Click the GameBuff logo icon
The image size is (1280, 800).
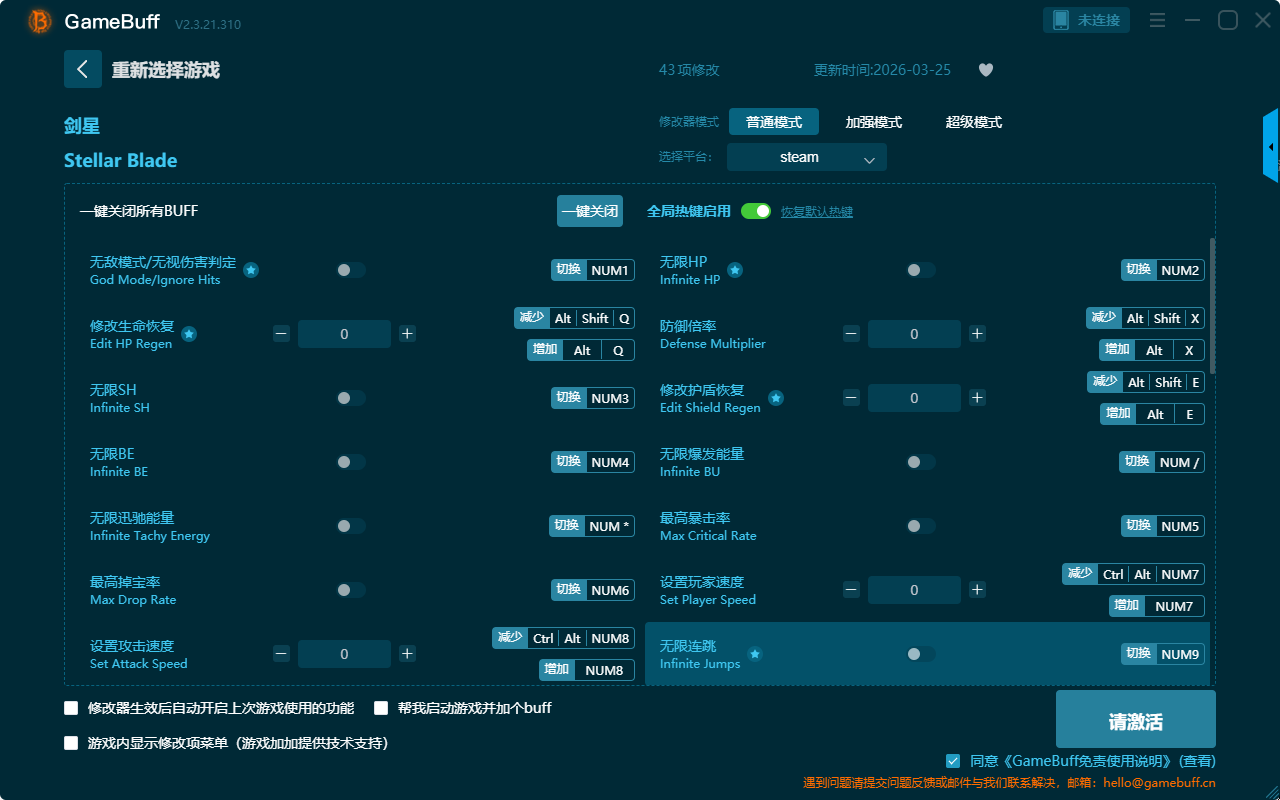click(x=40, y=21)
